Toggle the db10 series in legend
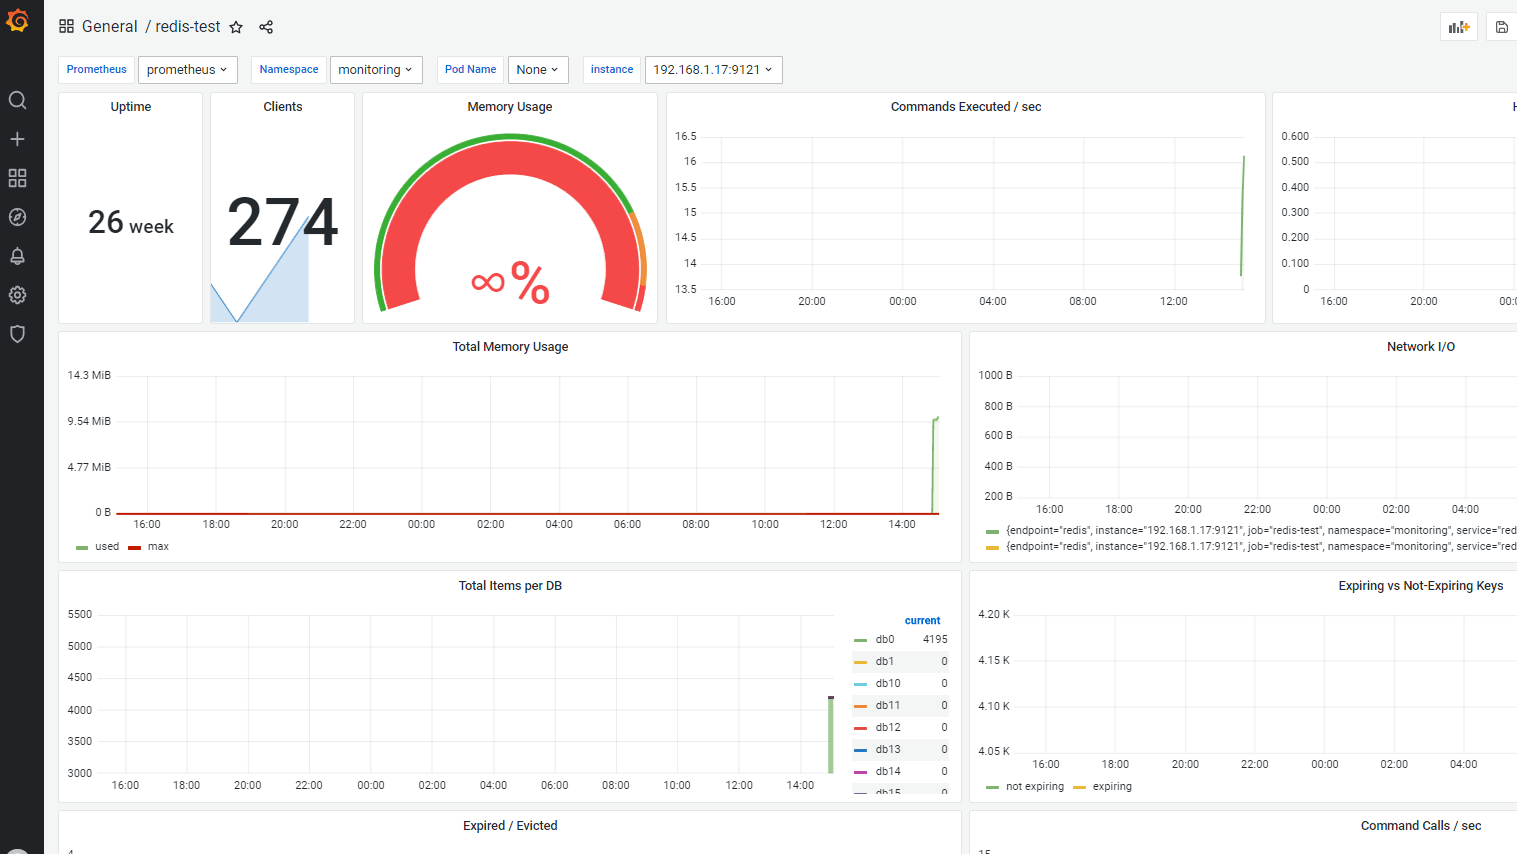The height and width of the screenshot is (854, 1517). pyautogui.click(x=888, y=684)
